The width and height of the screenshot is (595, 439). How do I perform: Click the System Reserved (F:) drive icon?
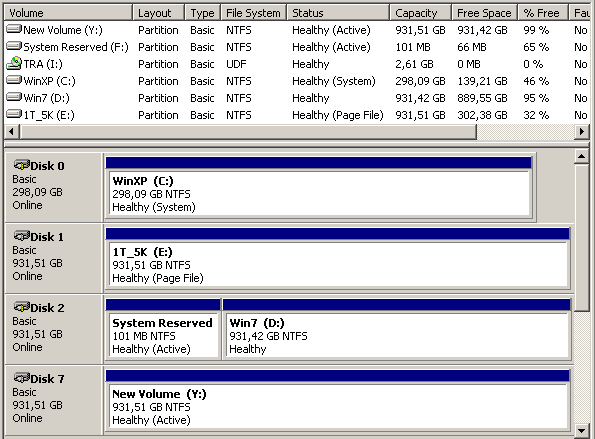(14, 46)
